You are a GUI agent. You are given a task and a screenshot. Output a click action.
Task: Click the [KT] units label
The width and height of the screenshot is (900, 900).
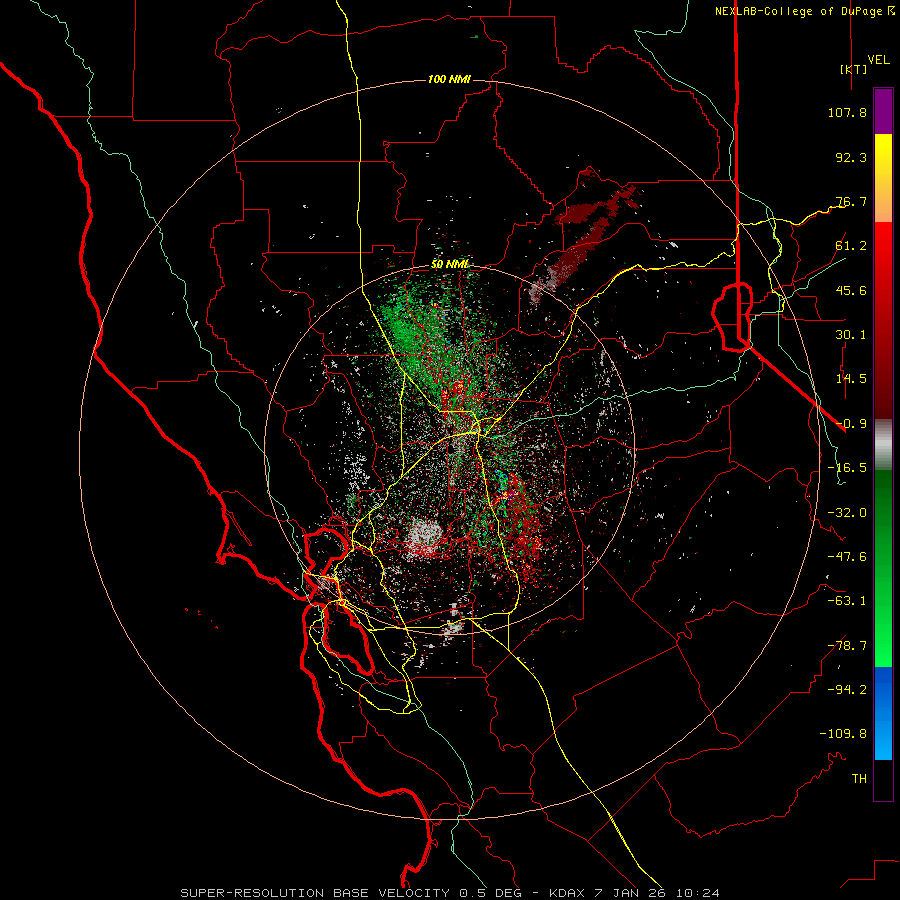click(854, 69)
